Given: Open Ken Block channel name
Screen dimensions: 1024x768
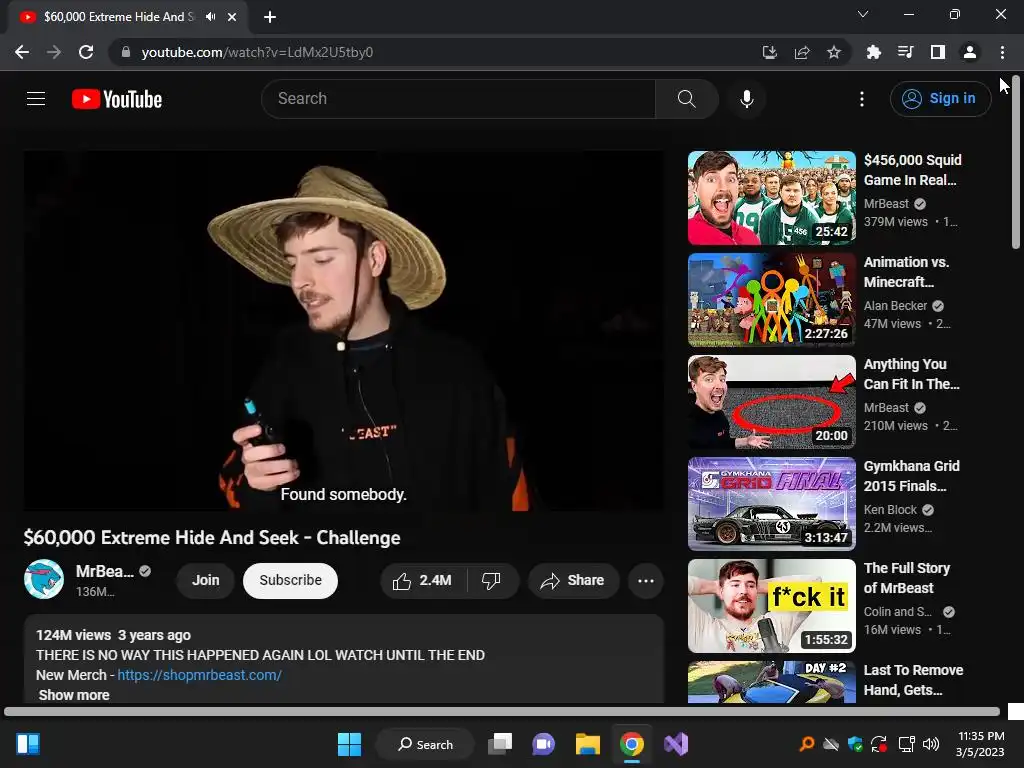Looking at the screenshot, I should [890, 509].
